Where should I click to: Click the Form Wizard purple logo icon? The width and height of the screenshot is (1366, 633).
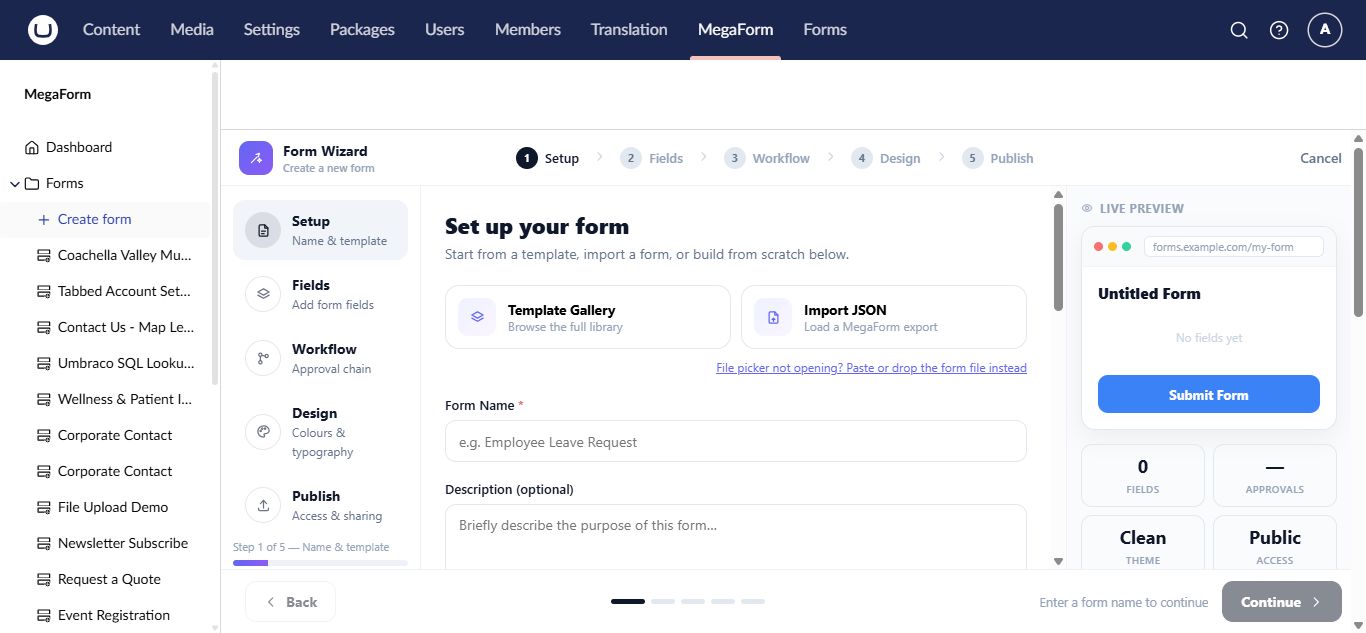click(256, 158)
